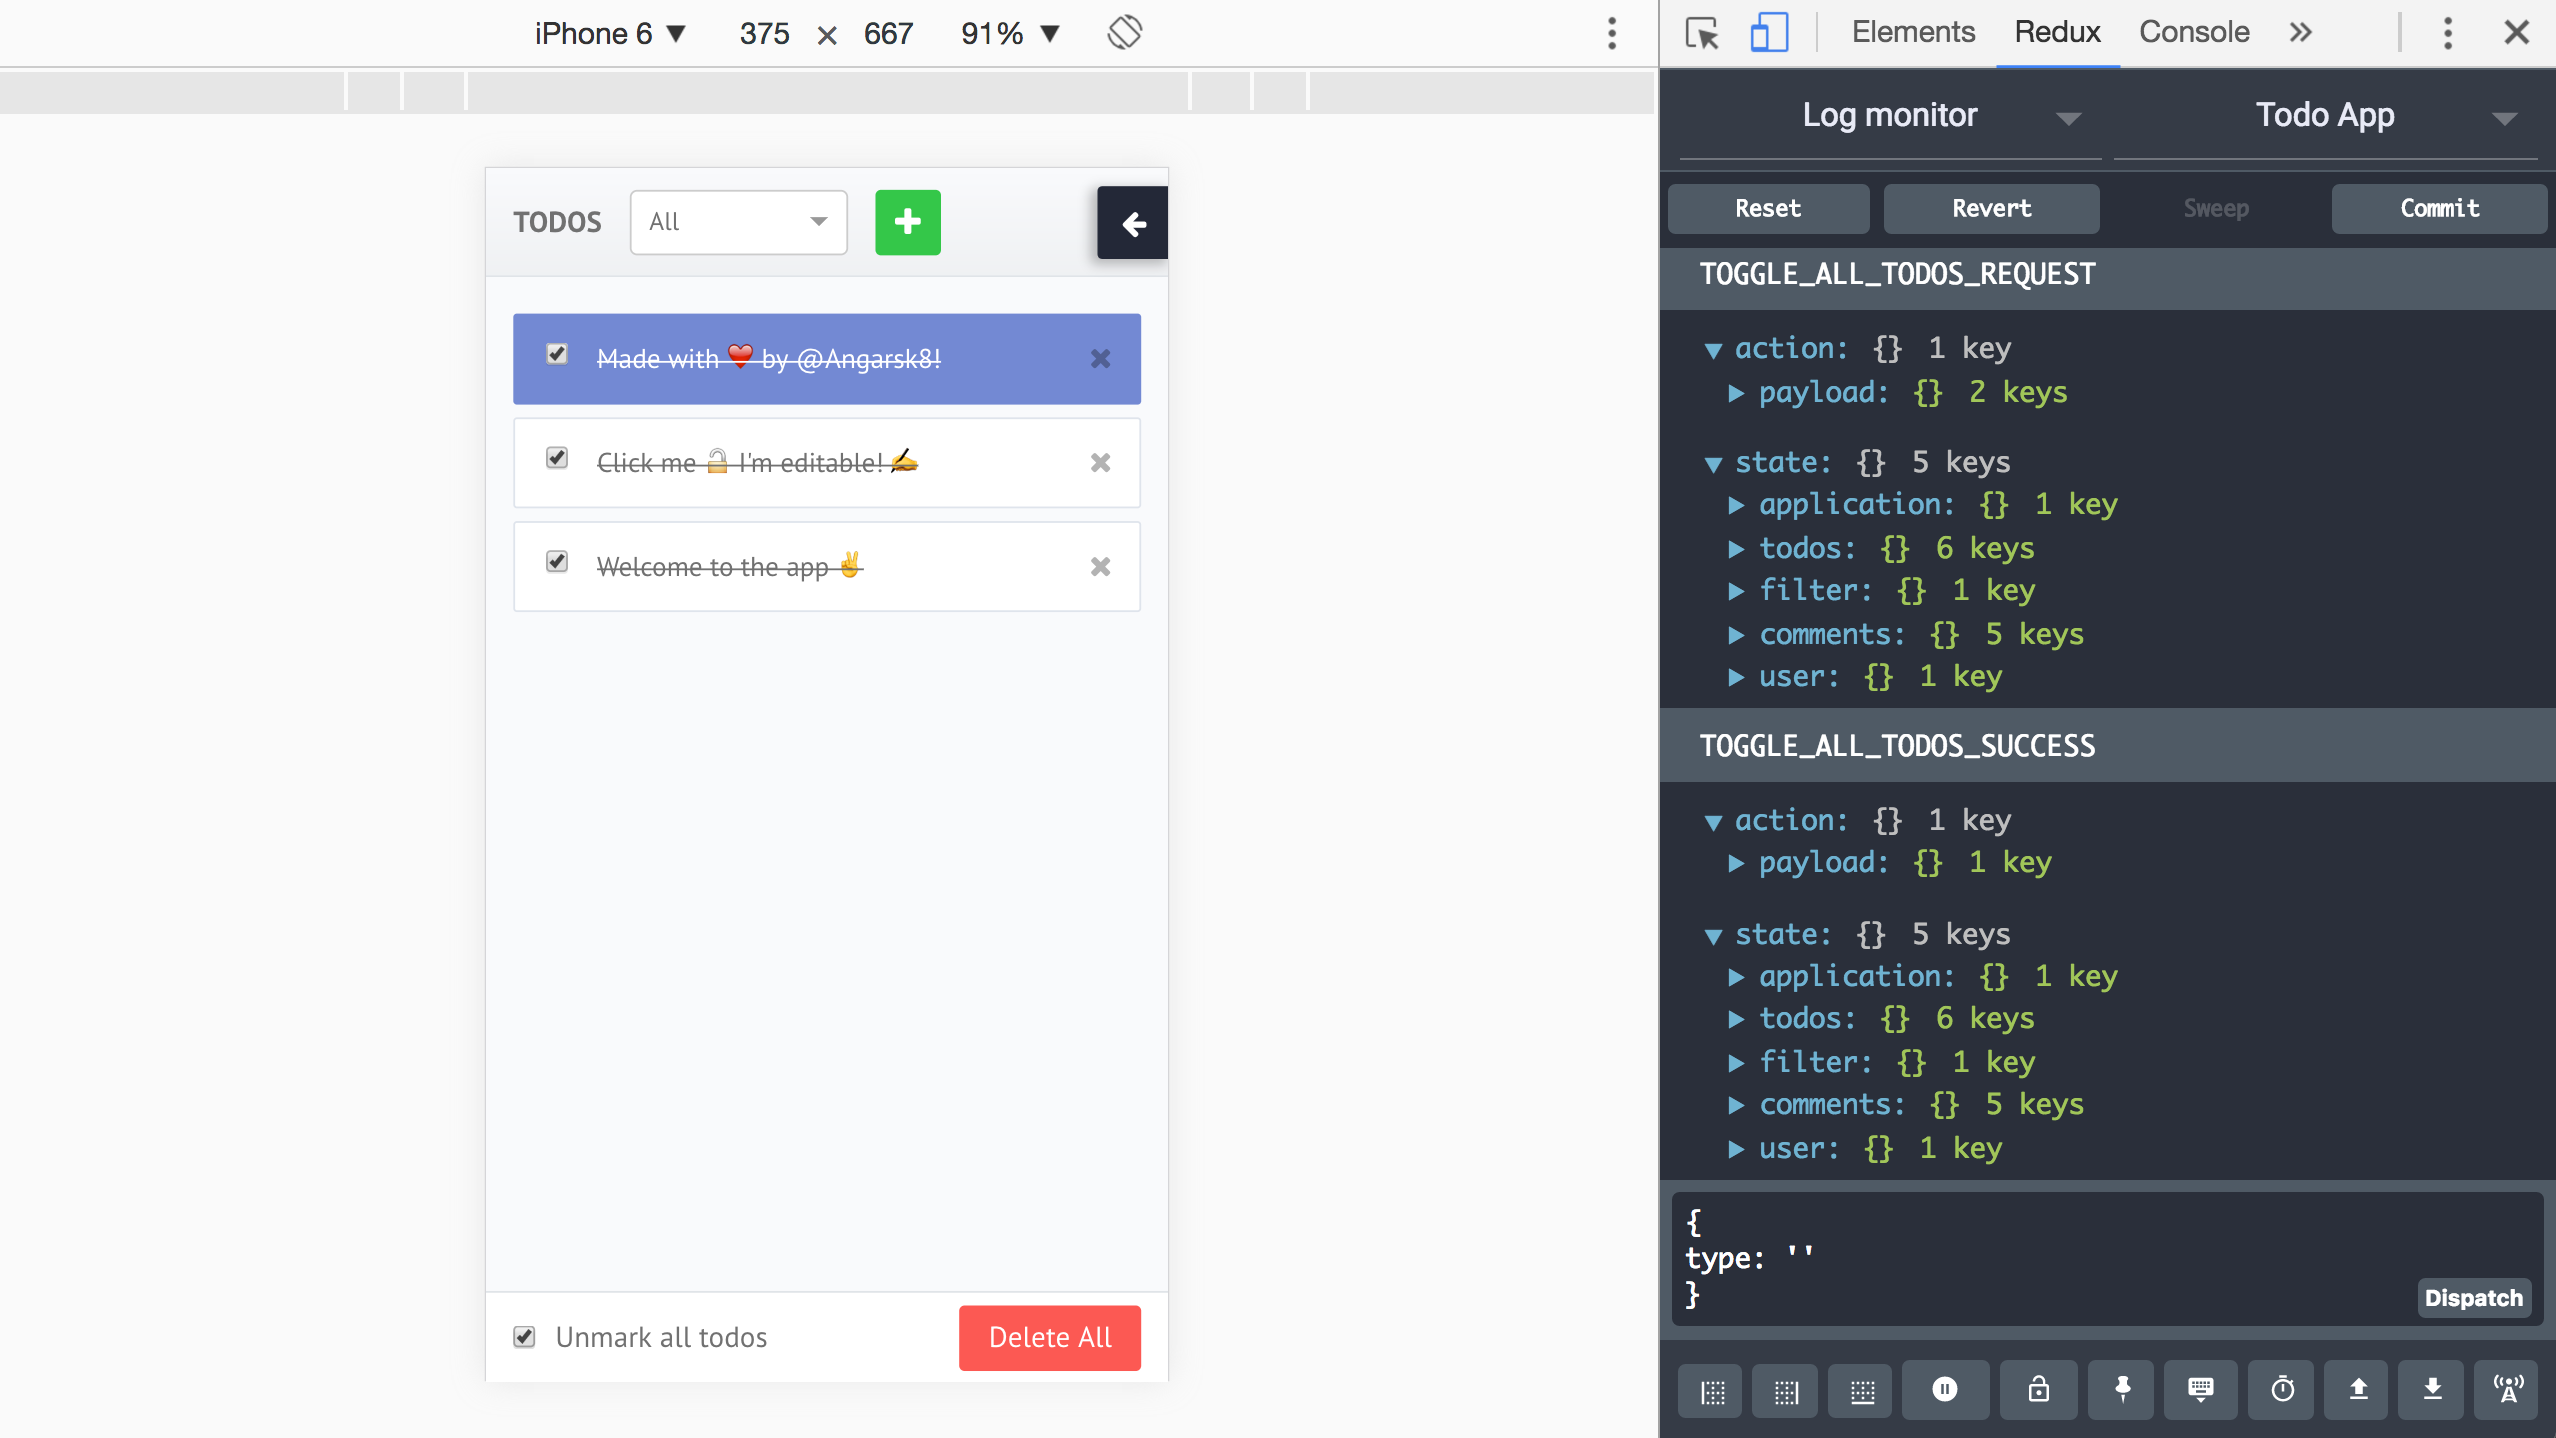Viewport: 2556px width, 1438px height.
Task: Open the Log monitor dropdown
Action: [x=1890, y=116]
